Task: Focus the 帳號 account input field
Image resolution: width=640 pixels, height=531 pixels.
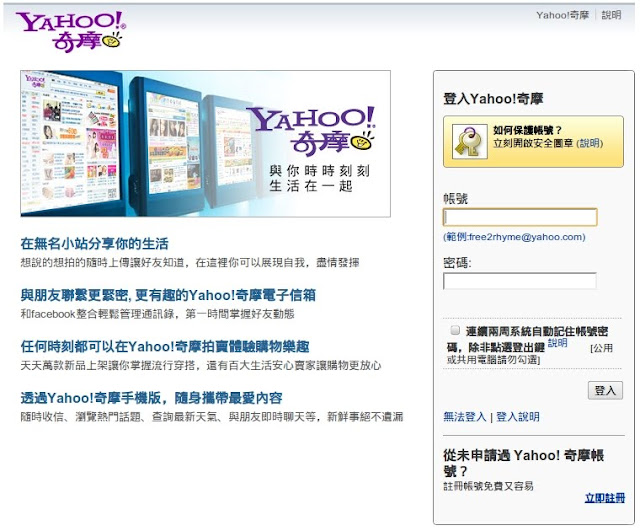Action: click(x=520, y=217)
